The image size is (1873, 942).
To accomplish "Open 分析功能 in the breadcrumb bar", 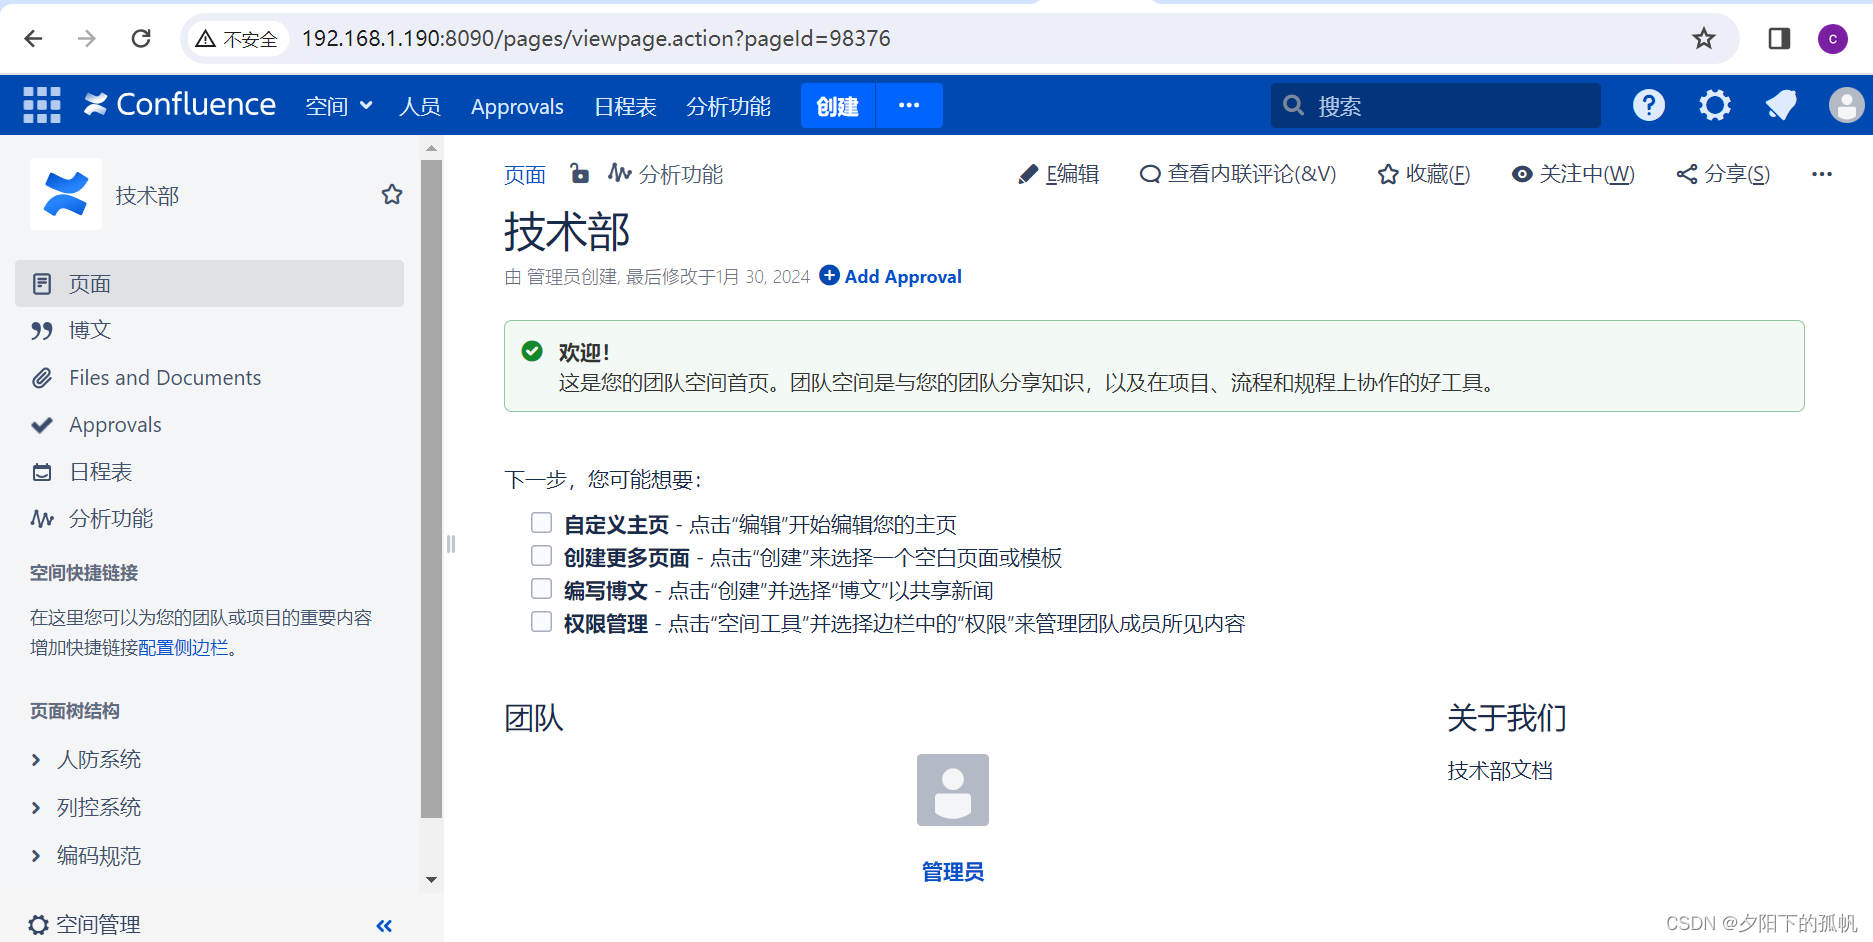I will pyautogui.click(x=666, y=174).
